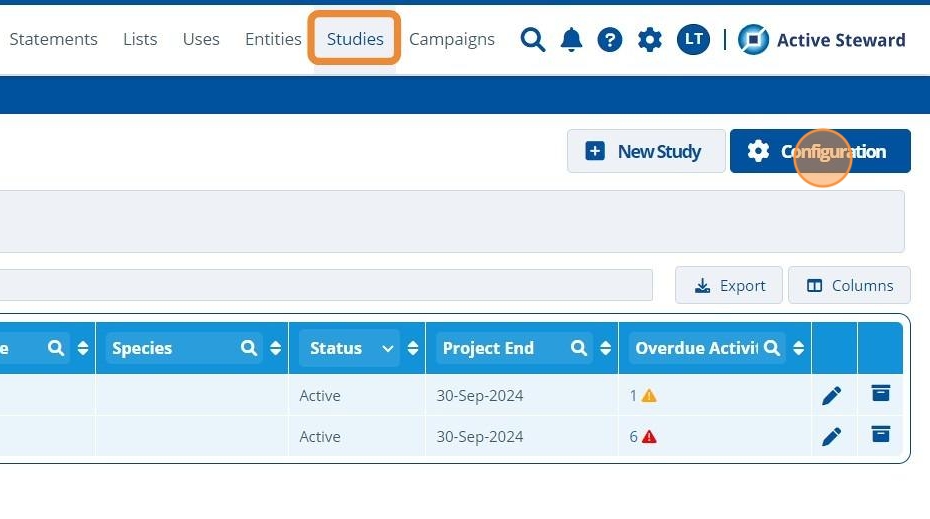Viewport: 930px width, 519px height.
Task: Switch to the Campaigns tab
Action: [x=452, y=39]
